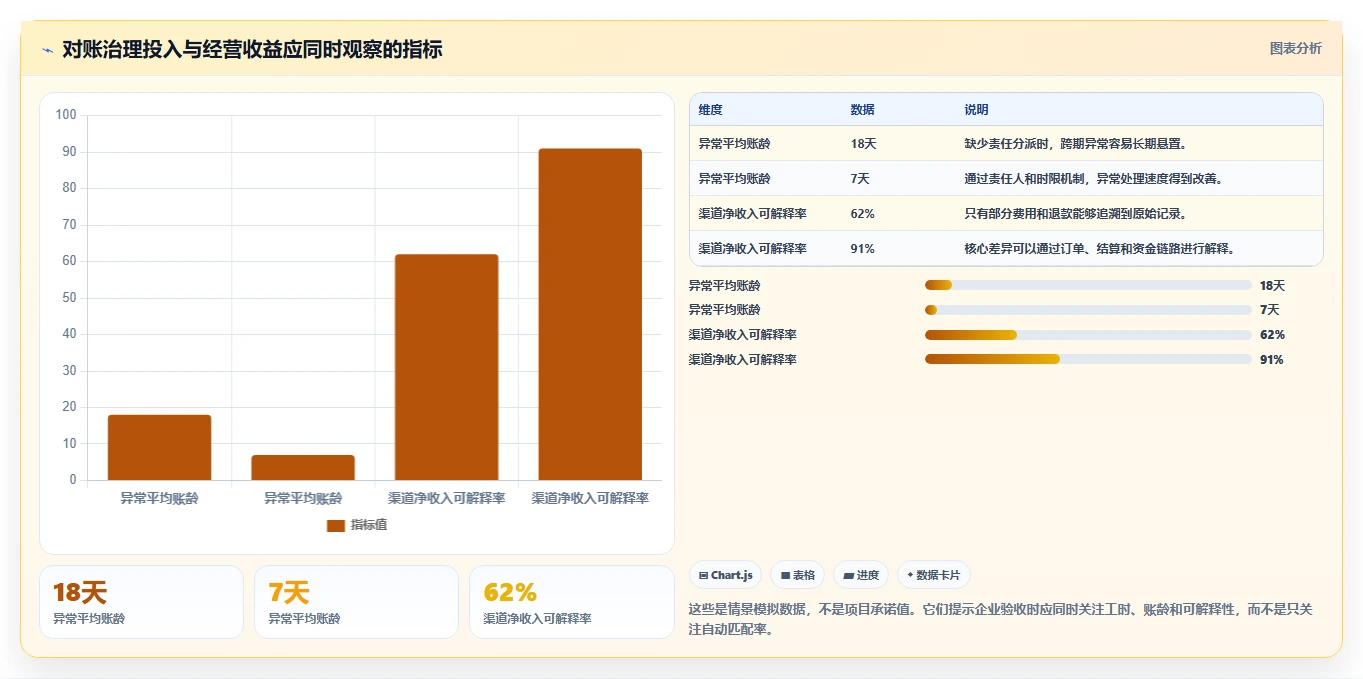Click the tallest chart bar at value 91
Viewport: 1363px width, 679px height.
(590, 314)
